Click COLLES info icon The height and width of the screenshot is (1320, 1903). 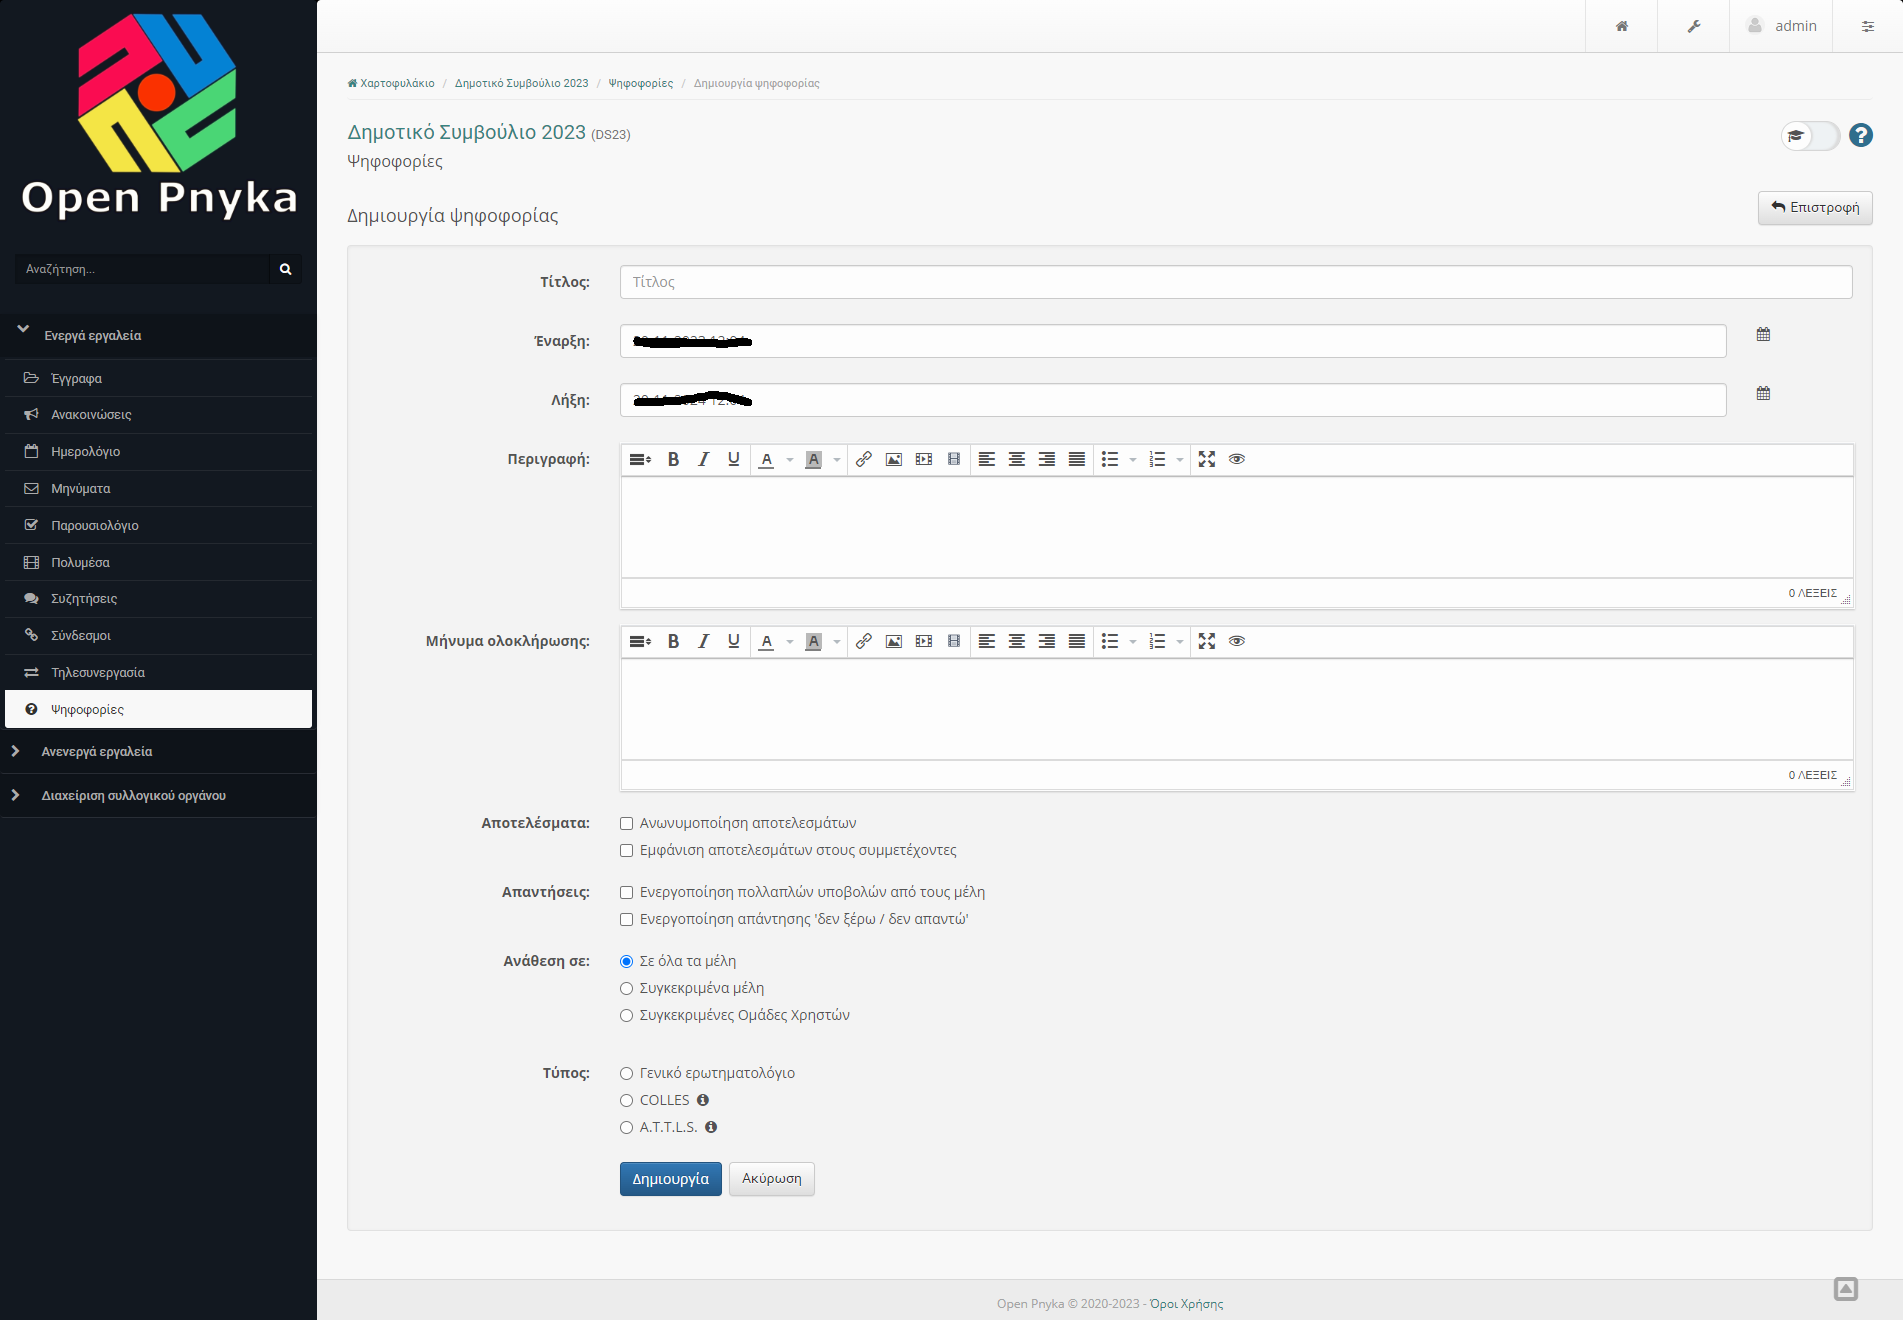pyautogui.click(x=703, y=1100)
